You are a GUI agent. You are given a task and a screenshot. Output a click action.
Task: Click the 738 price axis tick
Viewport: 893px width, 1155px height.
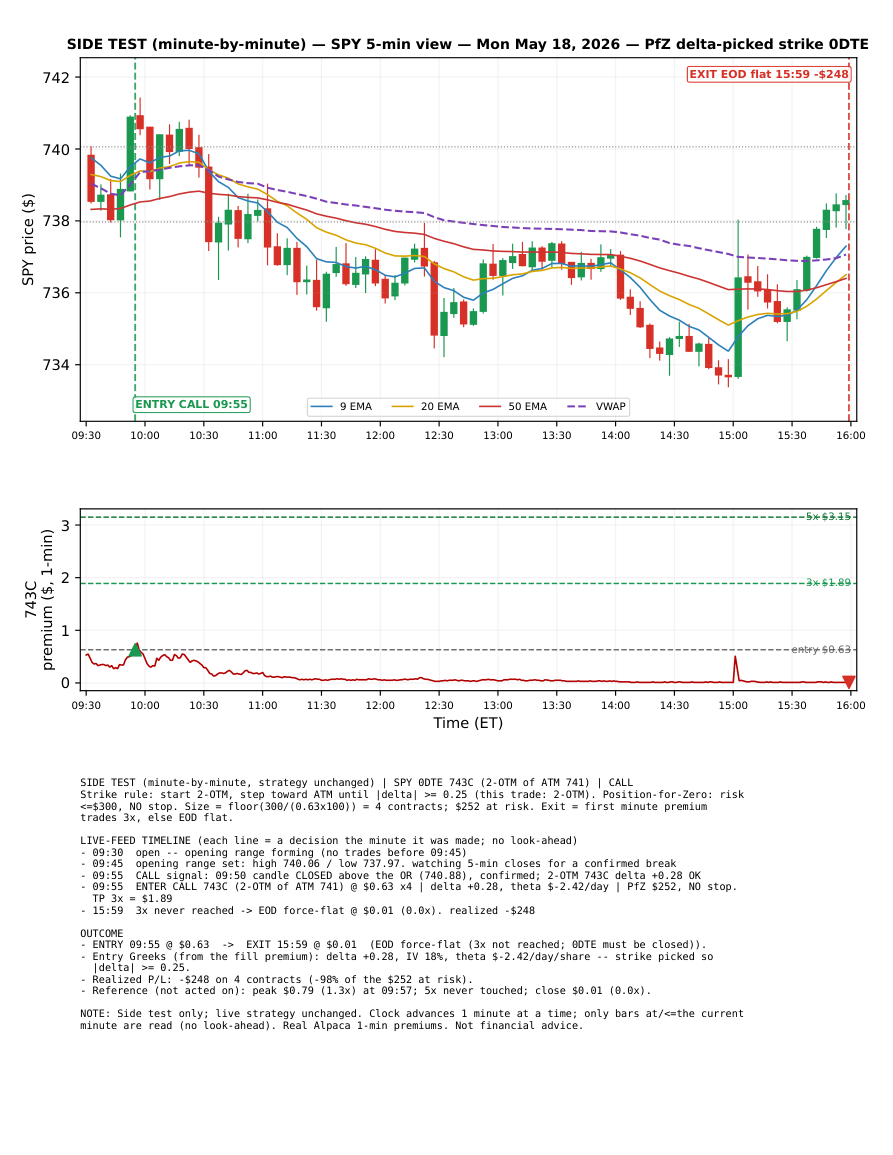coord(57,221)
